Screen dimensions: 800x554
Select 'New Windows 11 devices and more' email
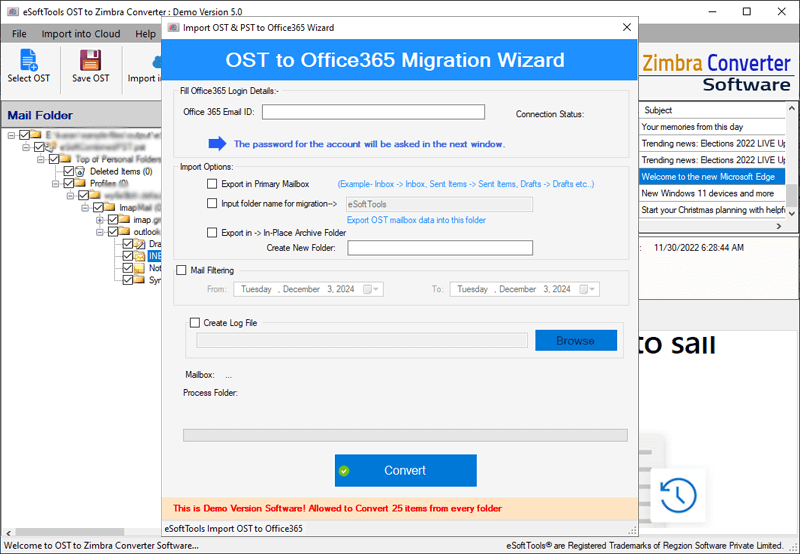(x=712, y=193)
